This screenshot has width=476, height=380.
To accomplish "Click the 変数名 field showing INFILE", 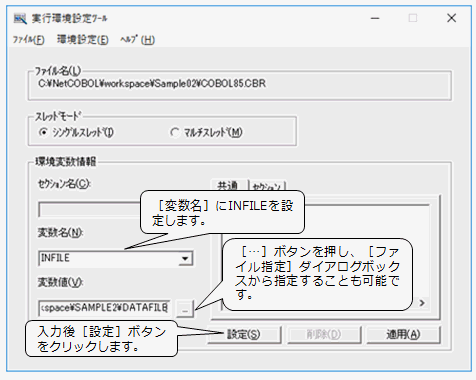I will 115,259.
